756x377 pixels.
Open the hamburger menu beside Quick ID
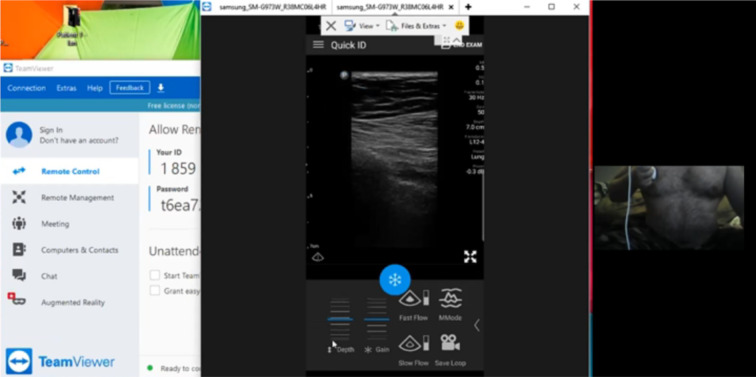[x=318, y=45]
